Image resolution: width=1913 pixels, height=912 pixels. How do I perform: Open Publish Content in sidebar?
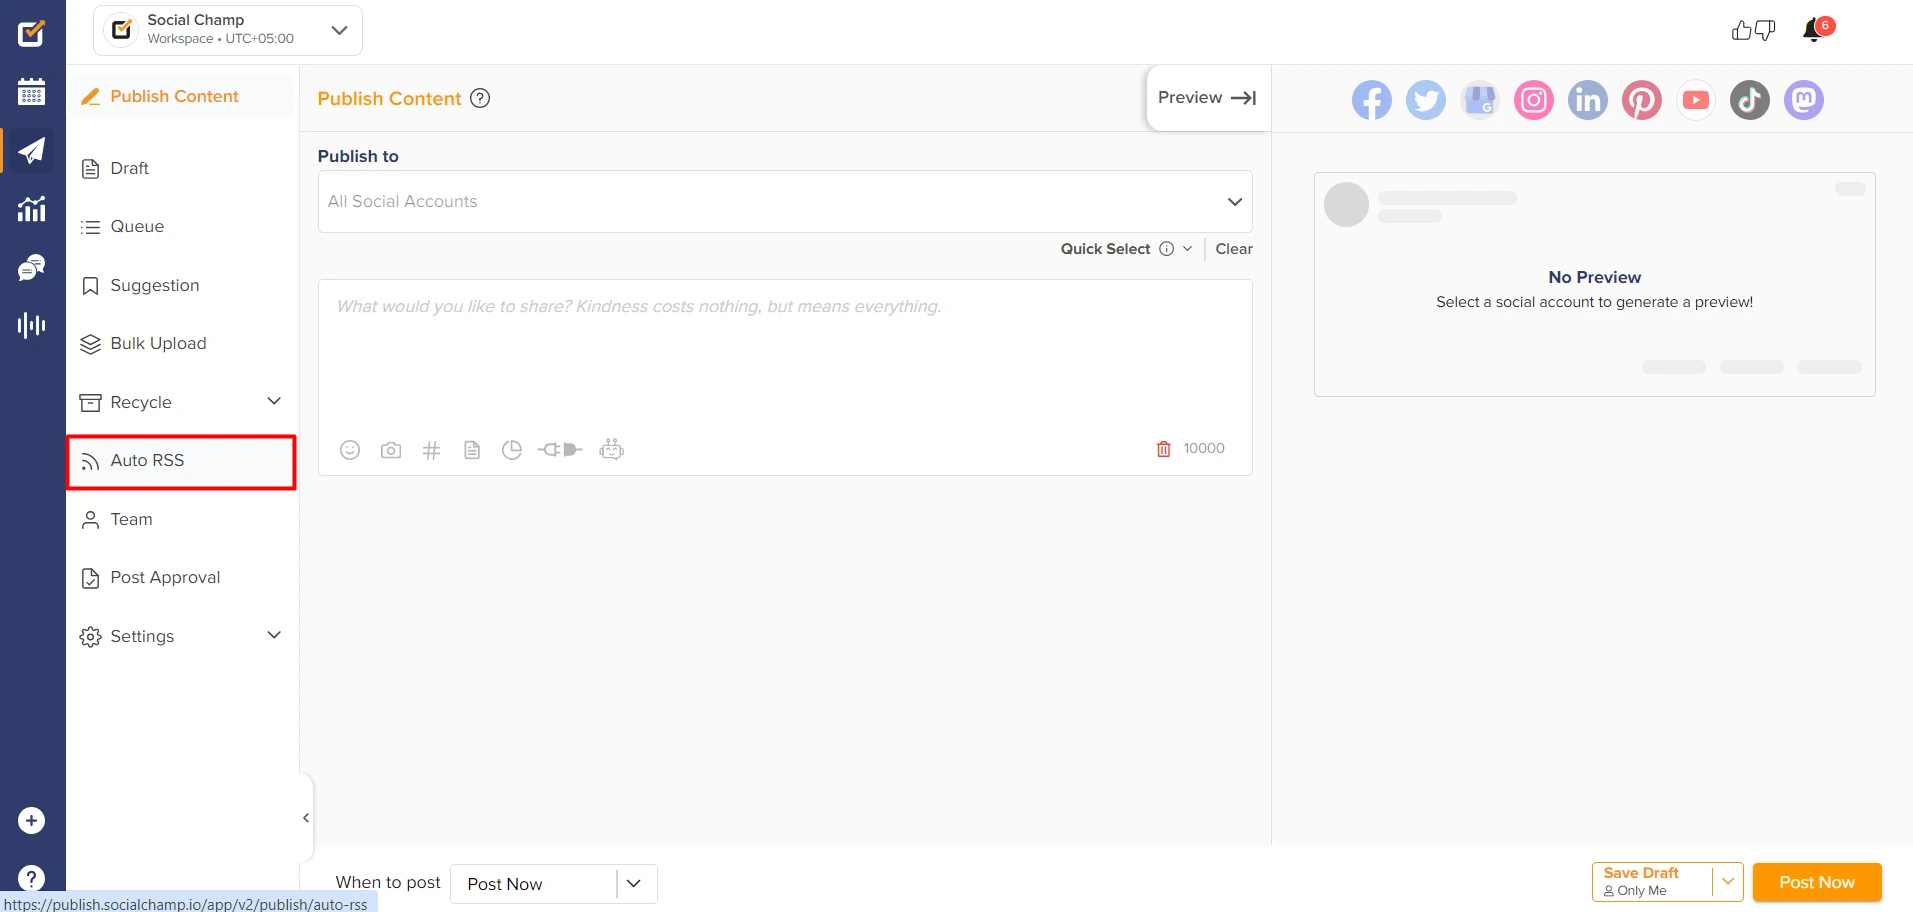point(181,96)
